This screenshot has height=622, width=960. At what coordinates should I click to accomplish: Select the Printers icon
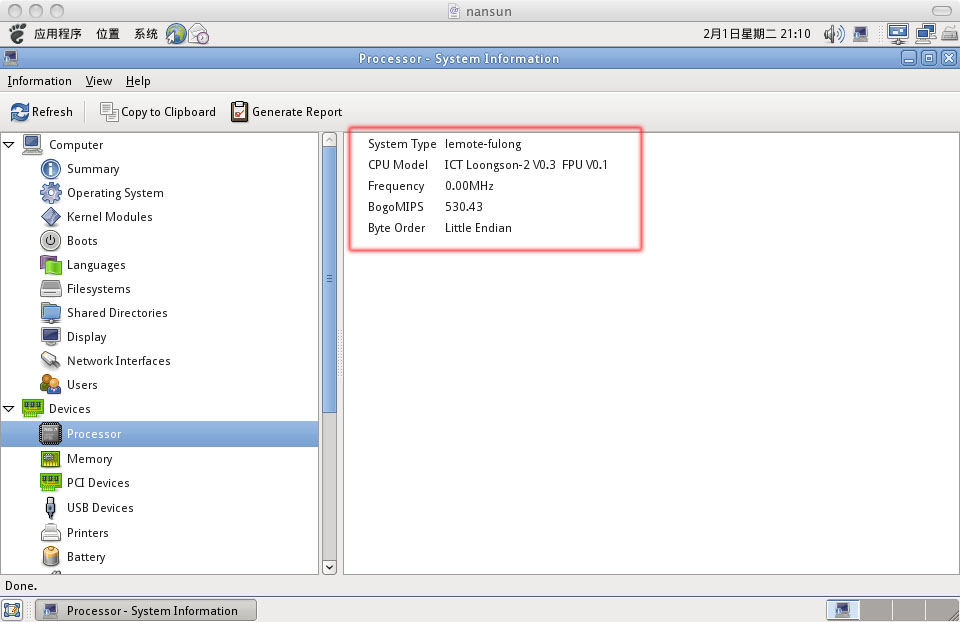click(50, 533)
